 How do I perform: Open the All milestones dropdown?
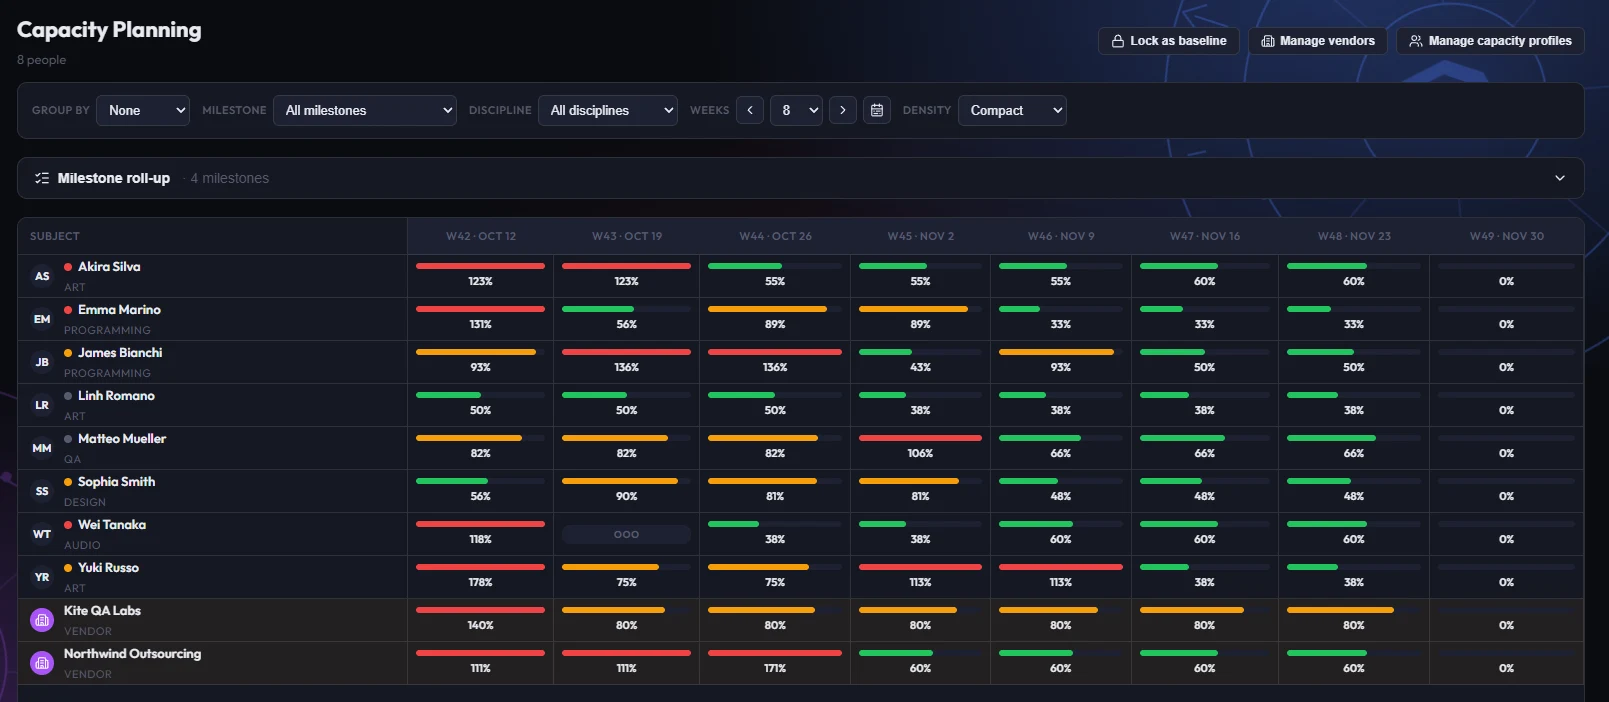[365, 110]
